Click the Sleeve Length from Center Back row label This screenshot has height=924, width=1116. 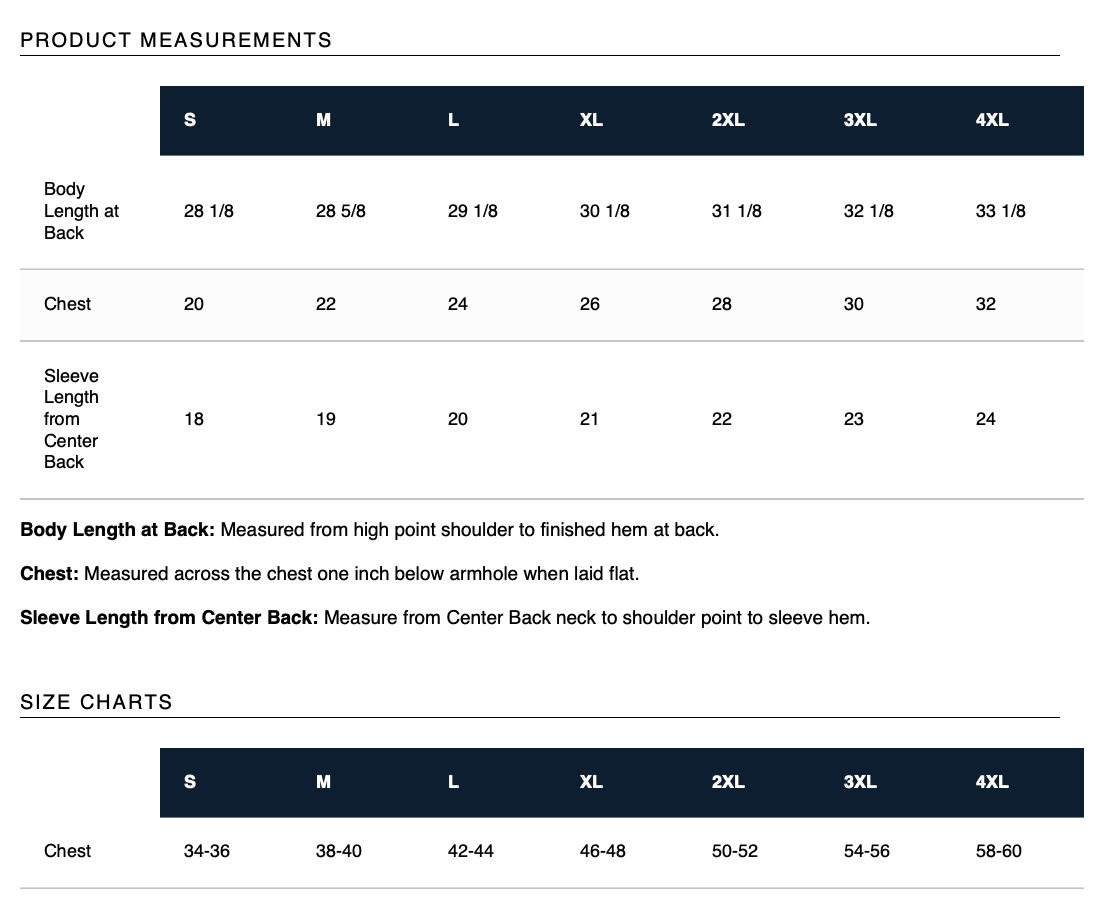click(71, 419)
